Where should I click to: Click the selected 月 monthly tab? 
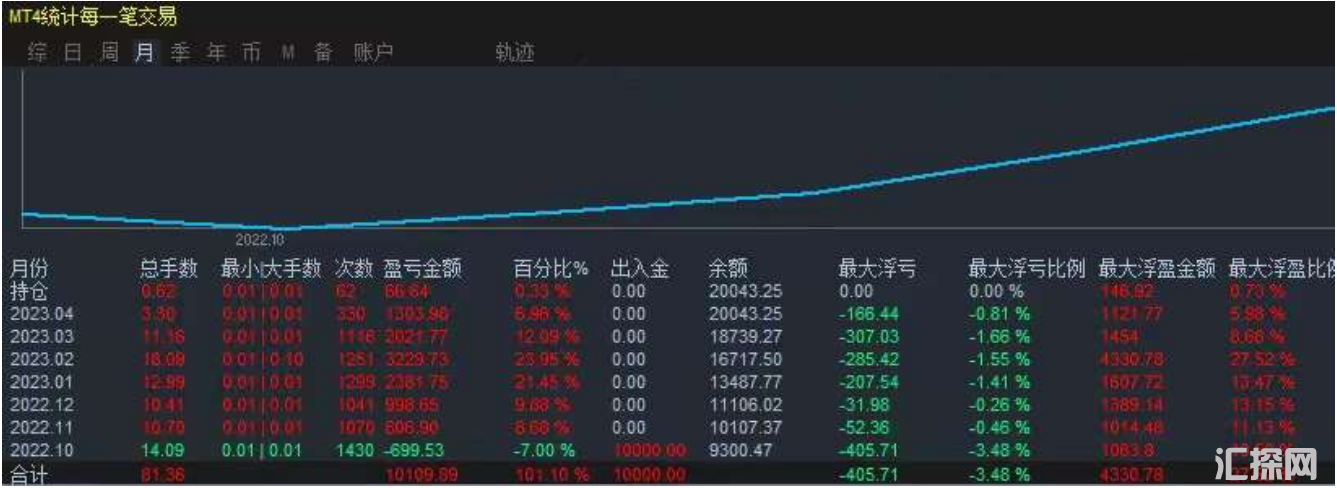(x=144, y=53)
